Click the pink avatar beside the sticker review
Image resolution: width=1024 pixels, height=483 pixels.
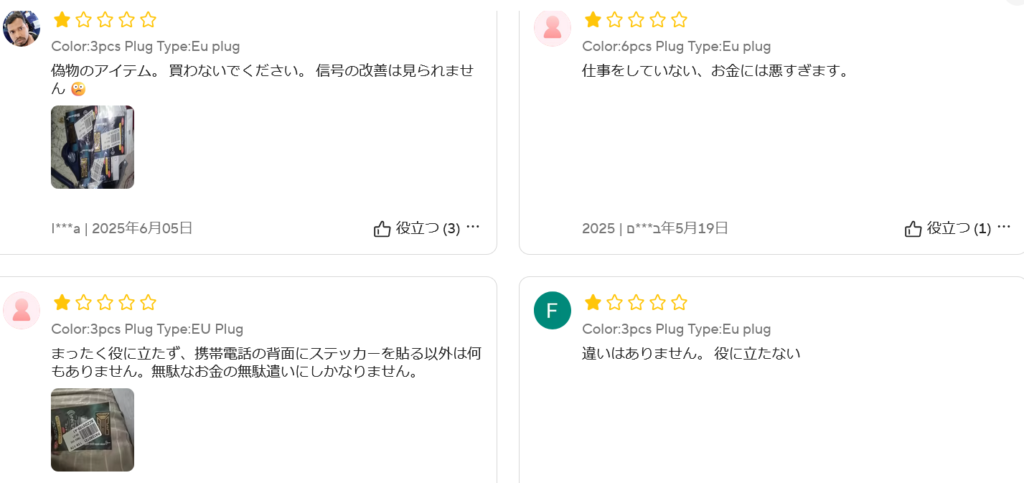(22, 311)
